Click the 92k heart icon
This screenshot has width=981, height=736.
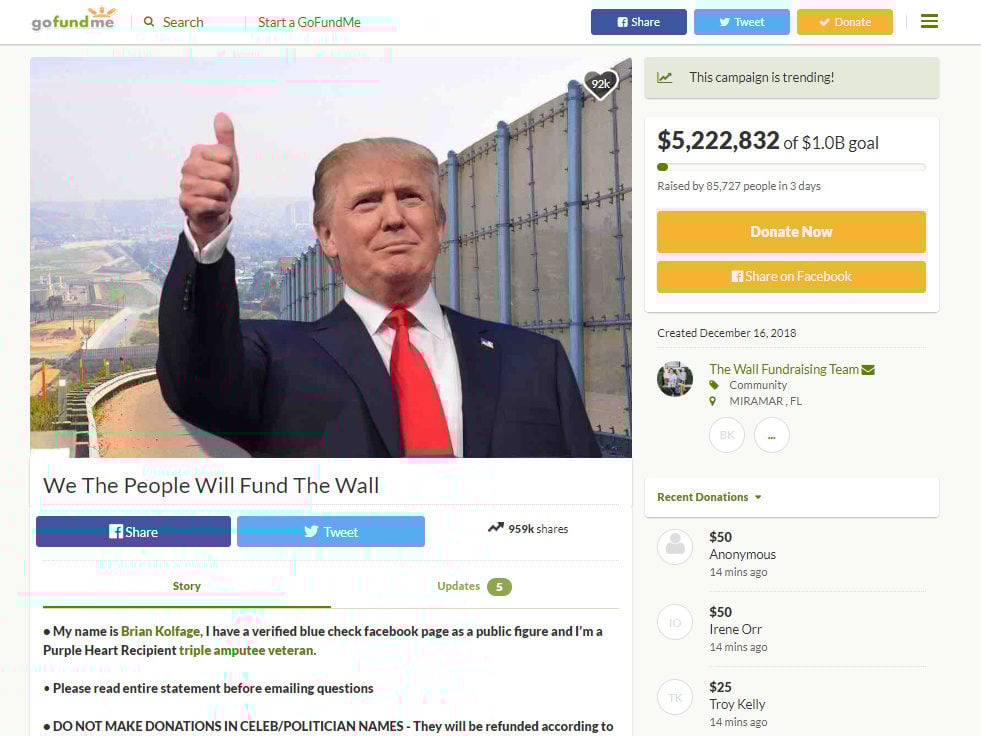601,84
